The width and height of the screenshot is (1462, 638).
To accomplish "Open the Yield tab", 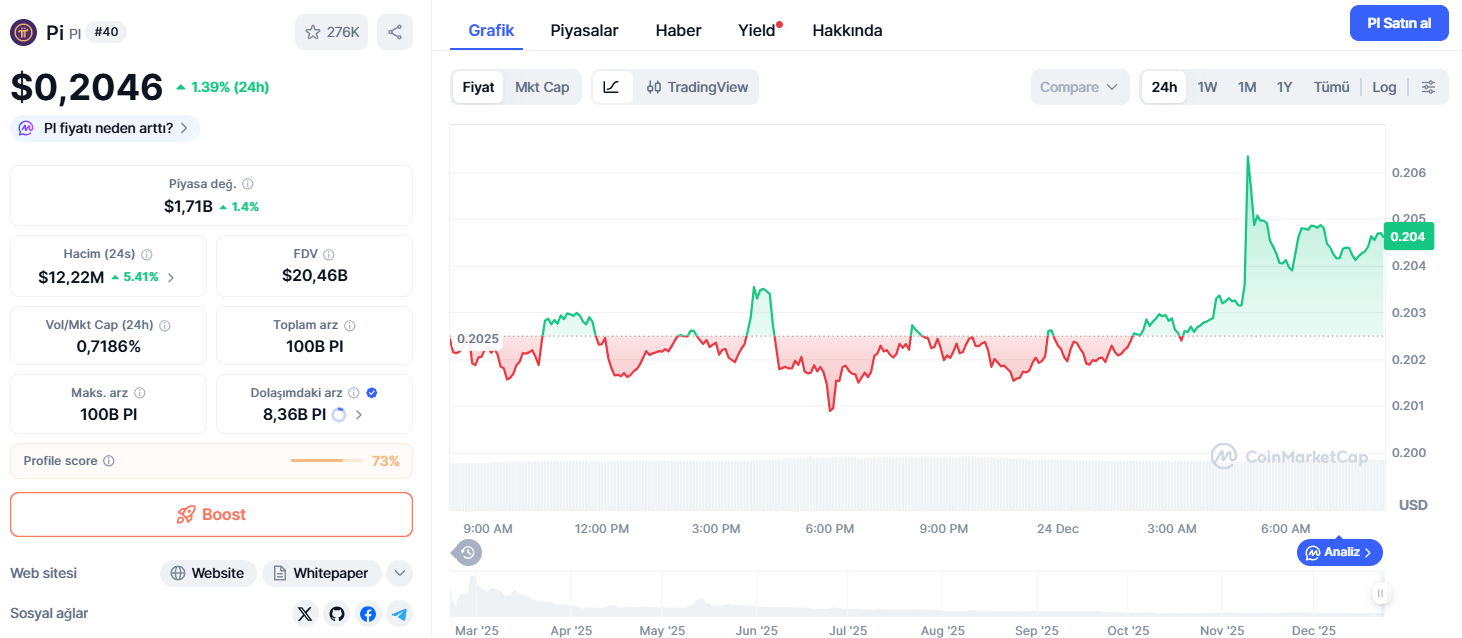I will (757, 30).
